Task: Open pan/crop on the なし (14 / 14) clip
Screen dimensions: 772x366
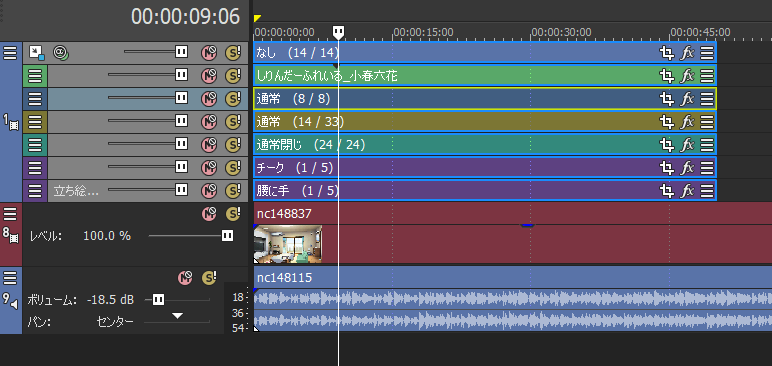Action: [x=667, y=53]
